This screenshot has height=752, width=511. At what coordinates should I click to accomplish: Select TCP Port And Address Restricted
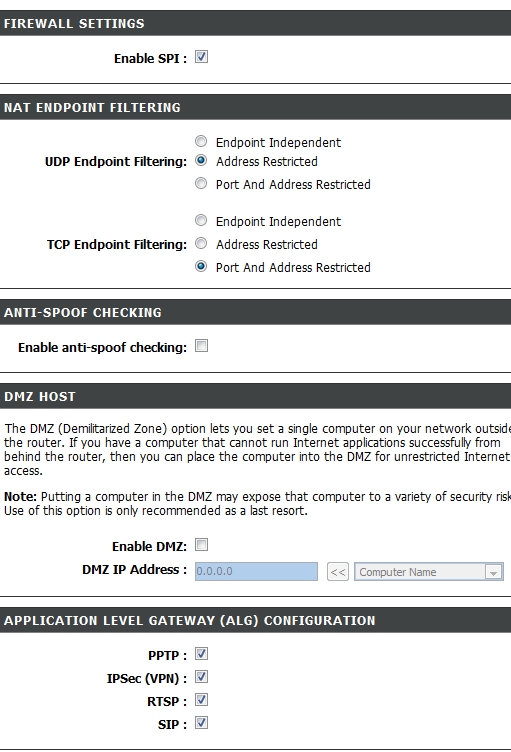point(201,266)
